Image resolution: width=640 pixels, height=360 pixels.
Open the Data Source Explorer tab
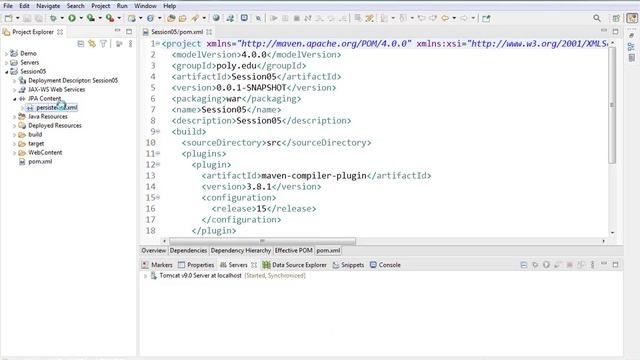[x=295, y=265]
